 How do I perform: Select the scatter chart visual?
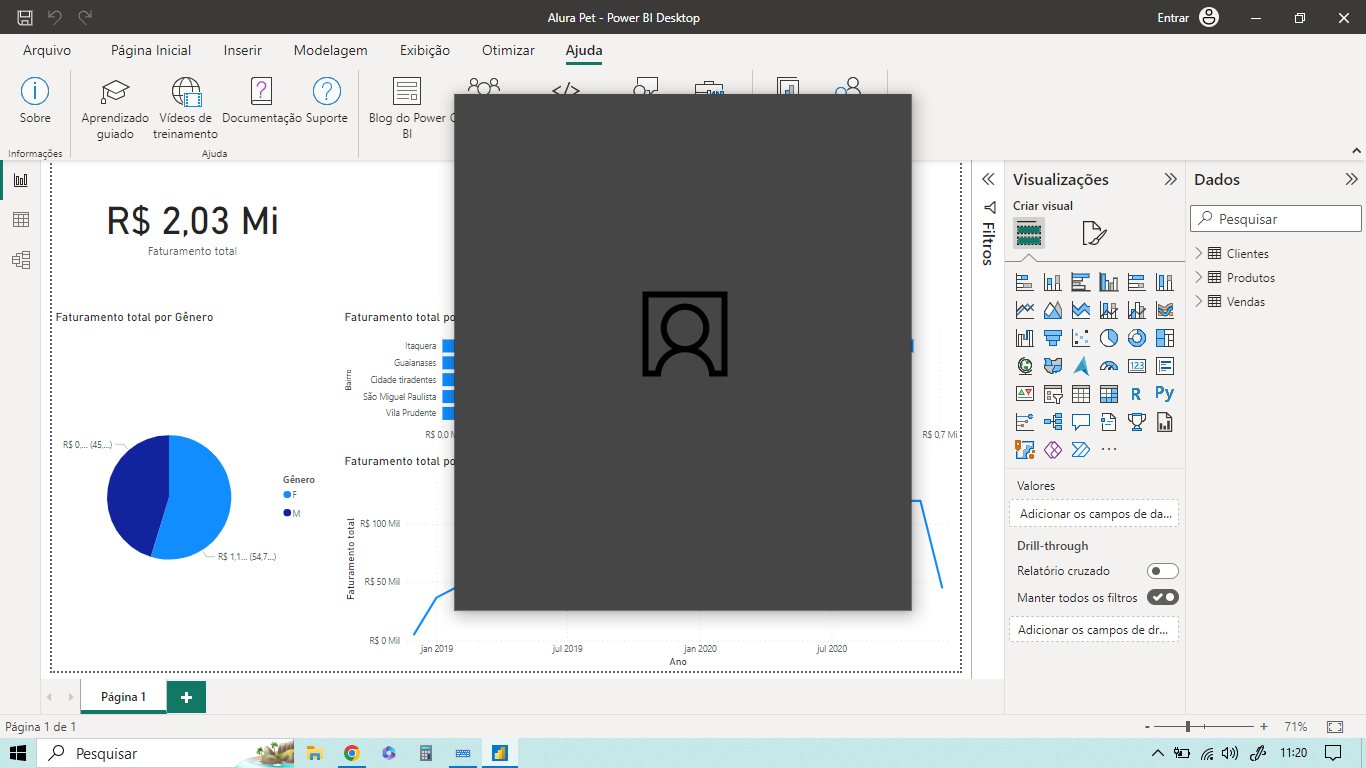pos(1080,338)
